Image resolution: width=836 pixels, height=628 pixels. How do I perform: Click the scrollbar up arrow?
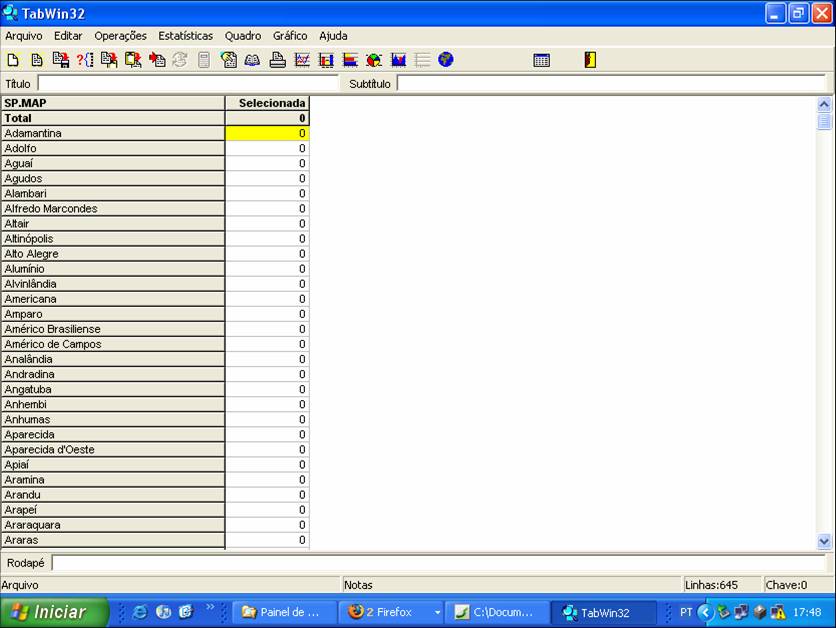824,104
